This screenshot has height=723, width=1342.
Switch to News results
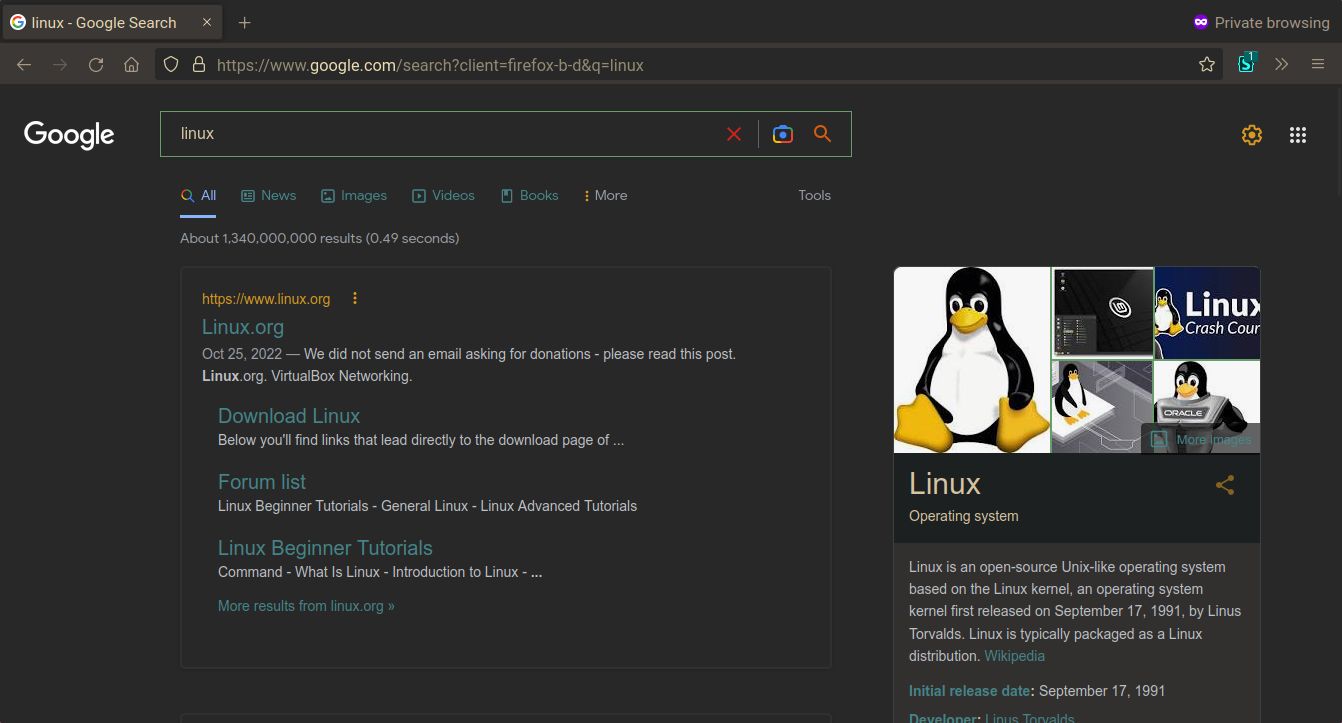[x=268, y=196]
